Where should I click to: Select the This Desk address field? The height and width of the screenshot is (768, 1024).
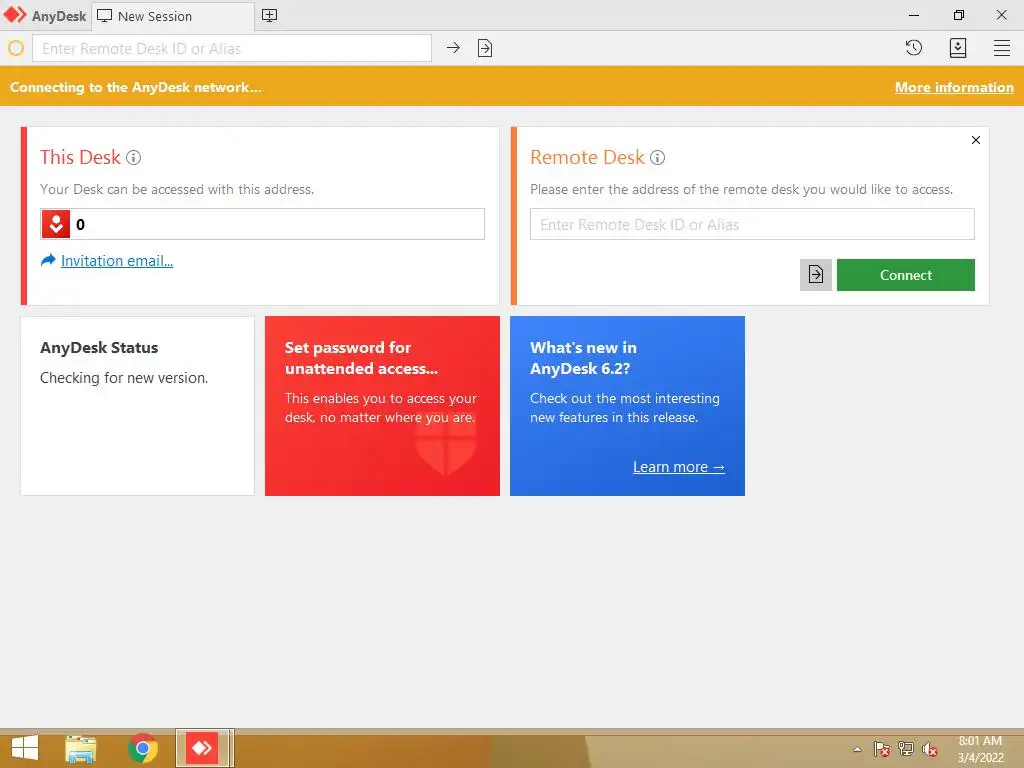coord(263,224)
